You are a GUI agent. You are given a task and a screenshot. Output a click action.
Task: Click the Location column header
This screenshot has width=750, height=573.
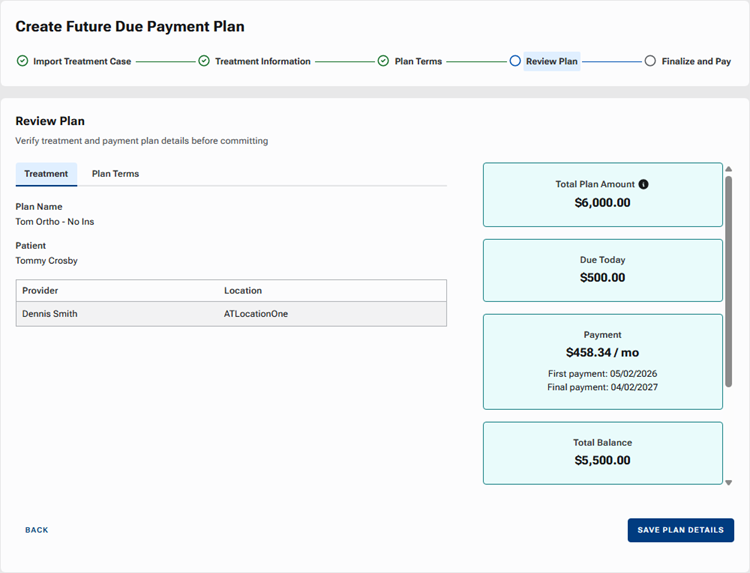[x=243, y=291]
